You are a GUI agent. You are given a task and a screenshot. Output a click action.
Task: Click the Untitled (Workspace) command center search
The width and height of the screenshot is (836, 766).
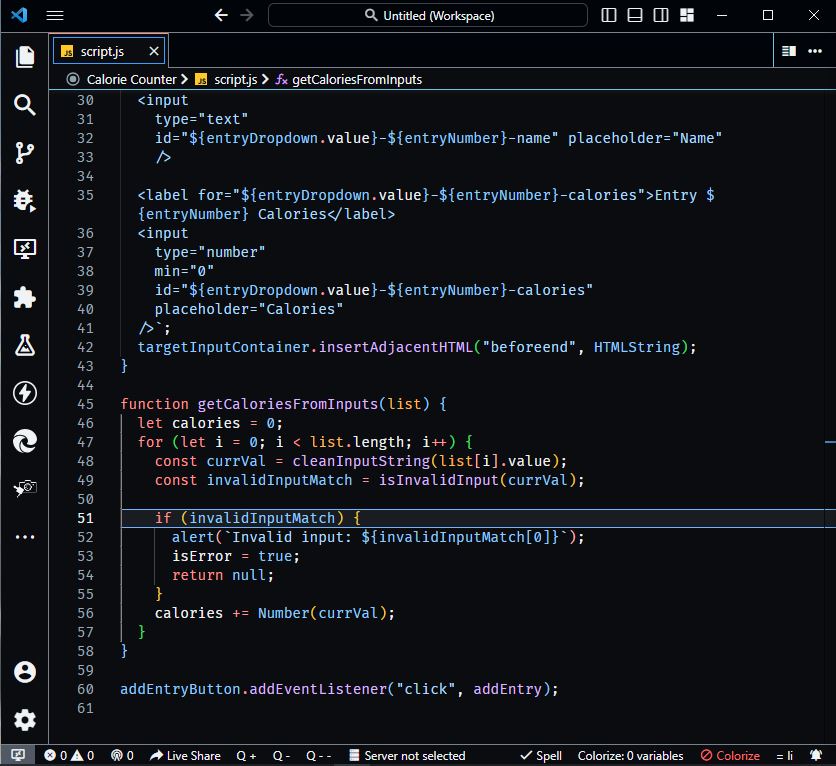tap(428, 15)
